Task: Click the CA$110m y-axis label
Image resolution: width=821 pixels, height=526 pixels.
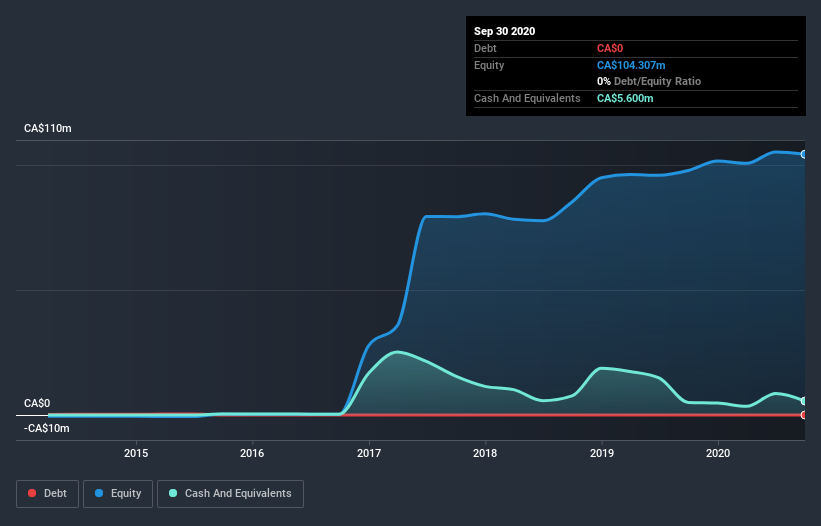Action: (48, 128)
